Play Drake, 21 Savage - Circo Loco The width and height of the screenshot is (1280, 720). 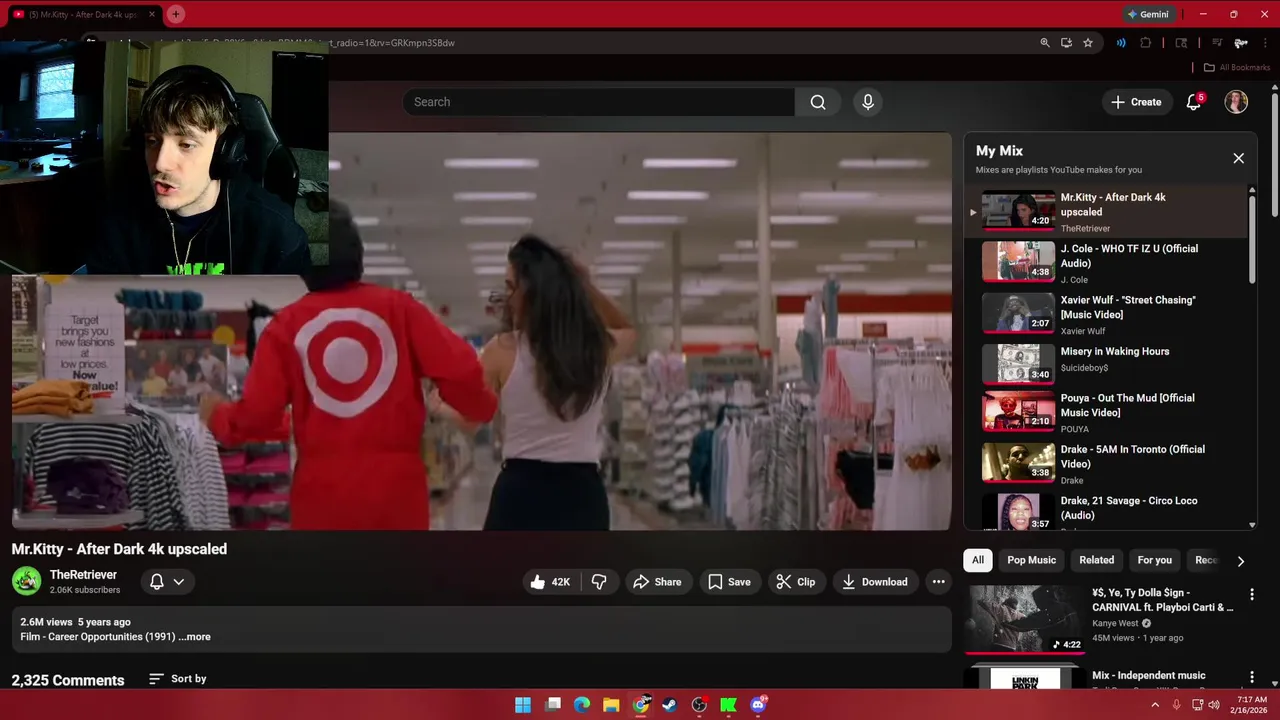[1107, 512]
